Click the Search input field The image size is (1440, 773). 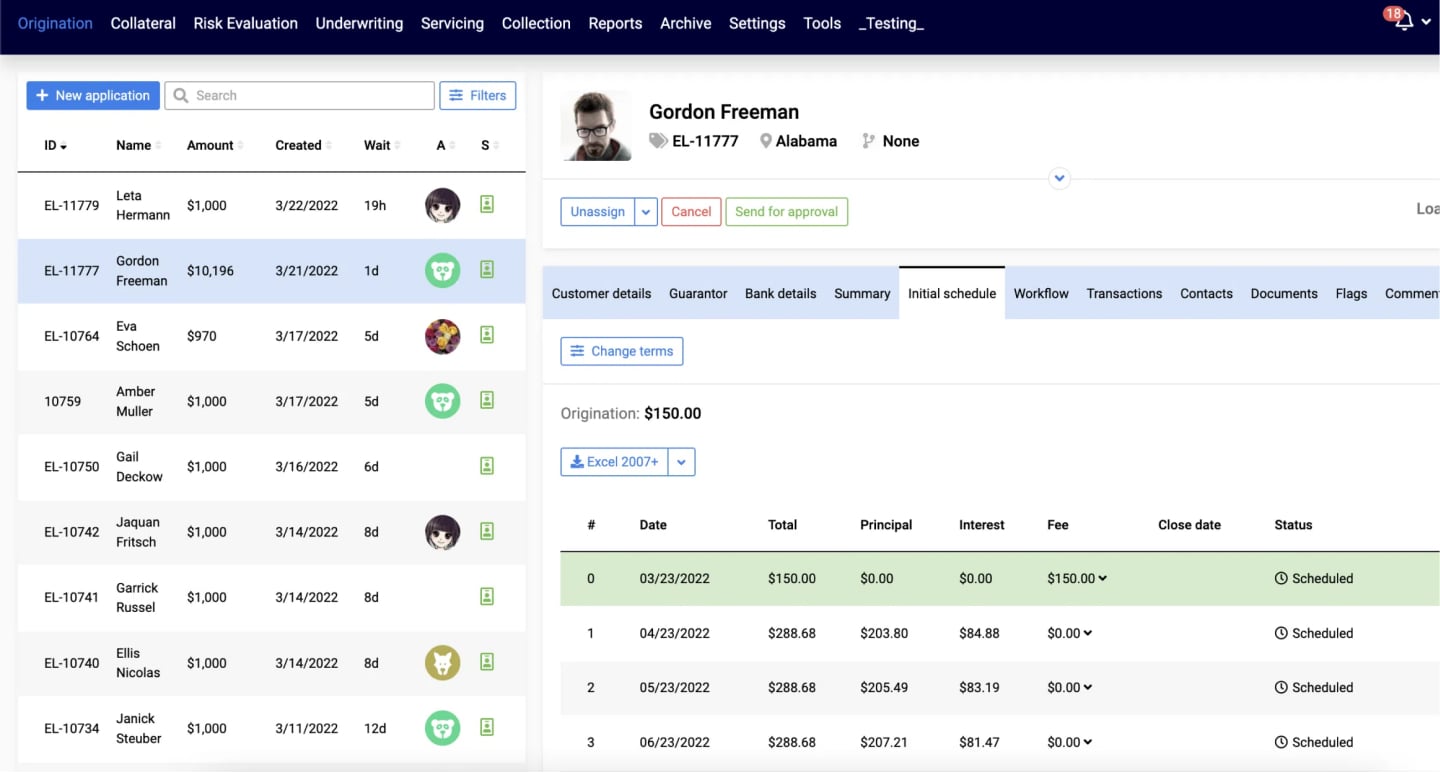click(x=300, y=96)
